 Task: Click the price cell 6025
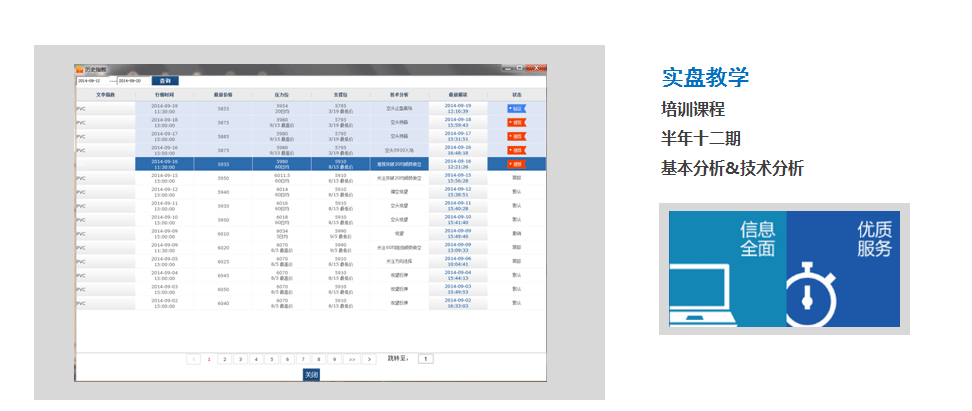(x=223, y=262)
